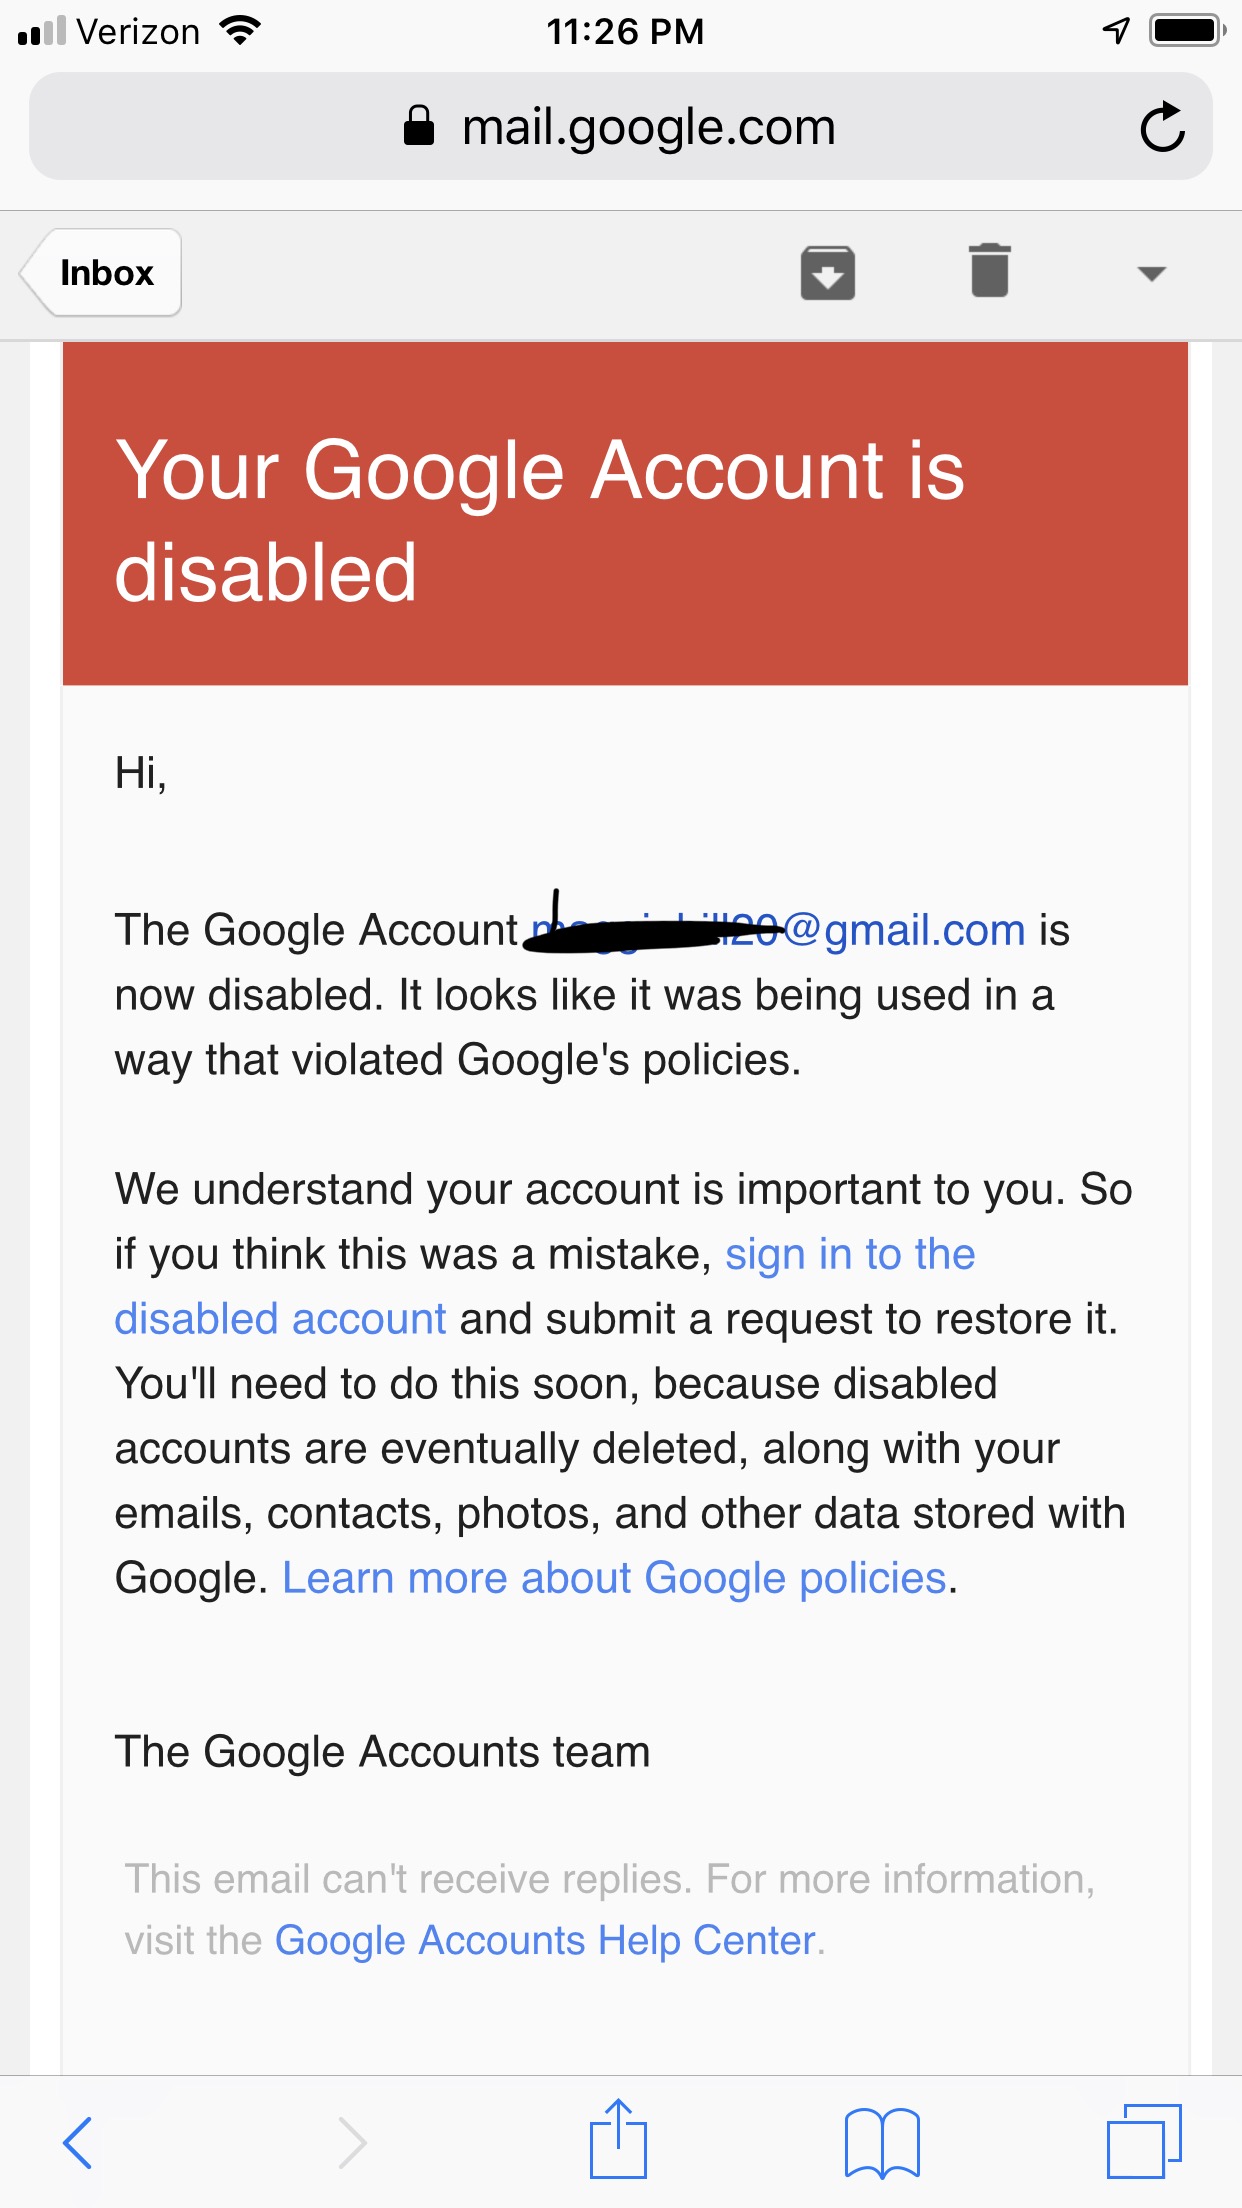1242x2208 pixels.
Task: Open "Learn more about Google policies" link
Action: tap(614, 1579)
